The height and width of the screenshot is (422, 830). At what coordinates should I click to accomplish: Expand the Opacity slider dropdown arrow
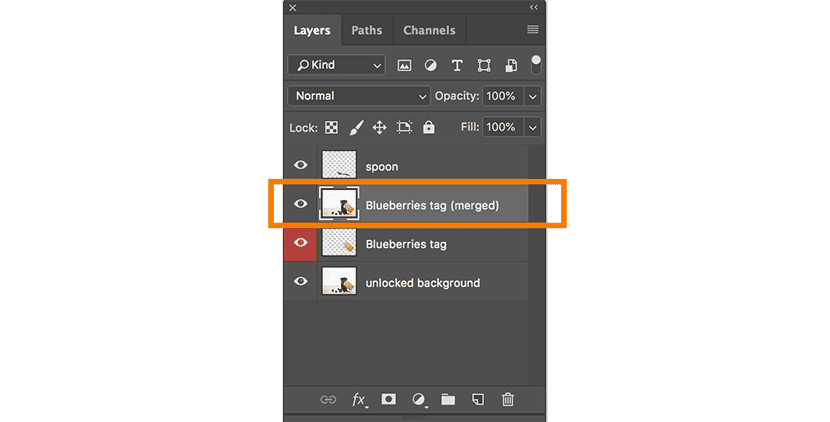(532, 96)
